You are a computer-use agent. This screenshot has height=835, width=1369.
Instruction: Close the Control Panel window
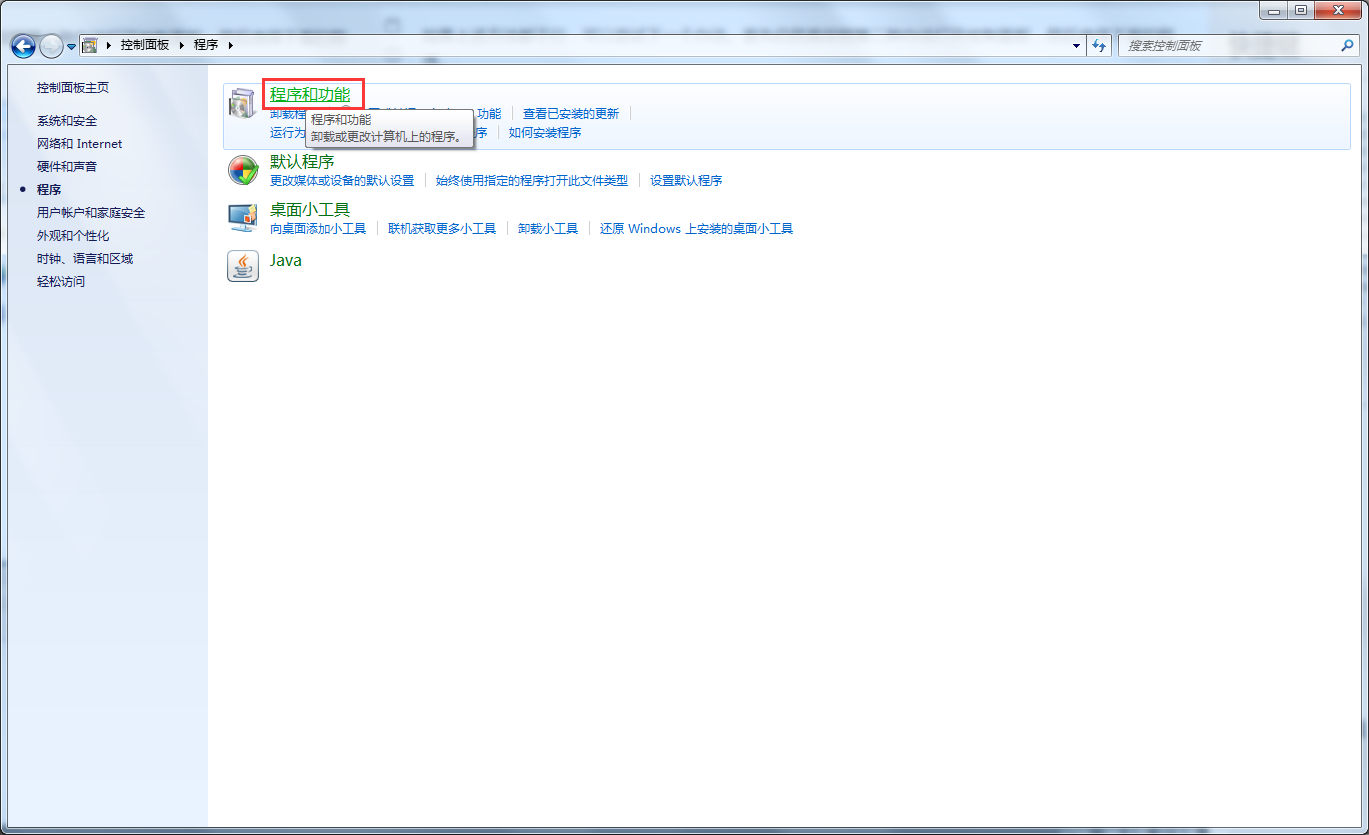[x=1337, y=10]
